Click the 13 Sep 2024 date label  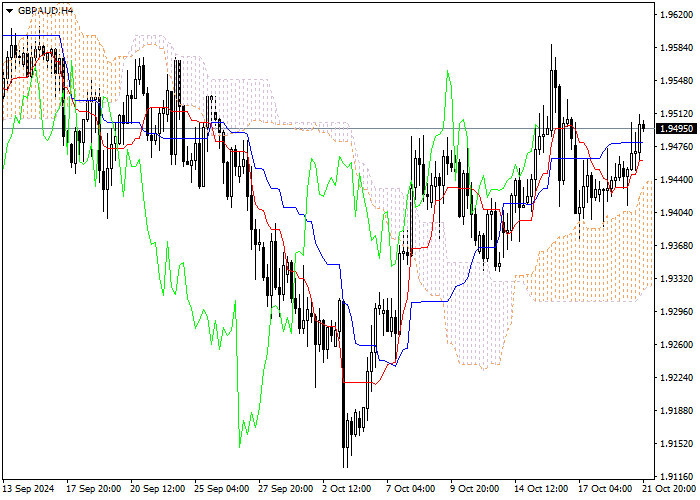[29, 489]
